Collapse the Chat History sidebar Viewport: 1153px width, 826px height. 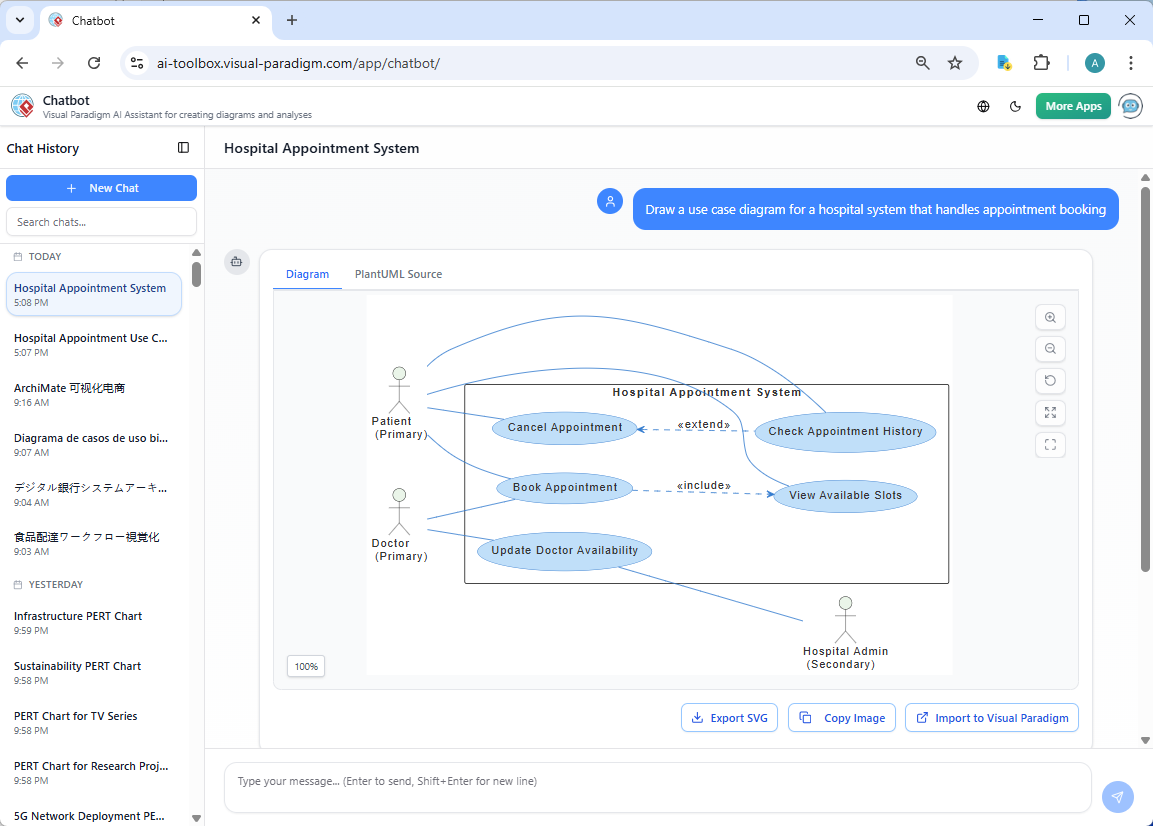pyautogui.click(x=183, y=147)
